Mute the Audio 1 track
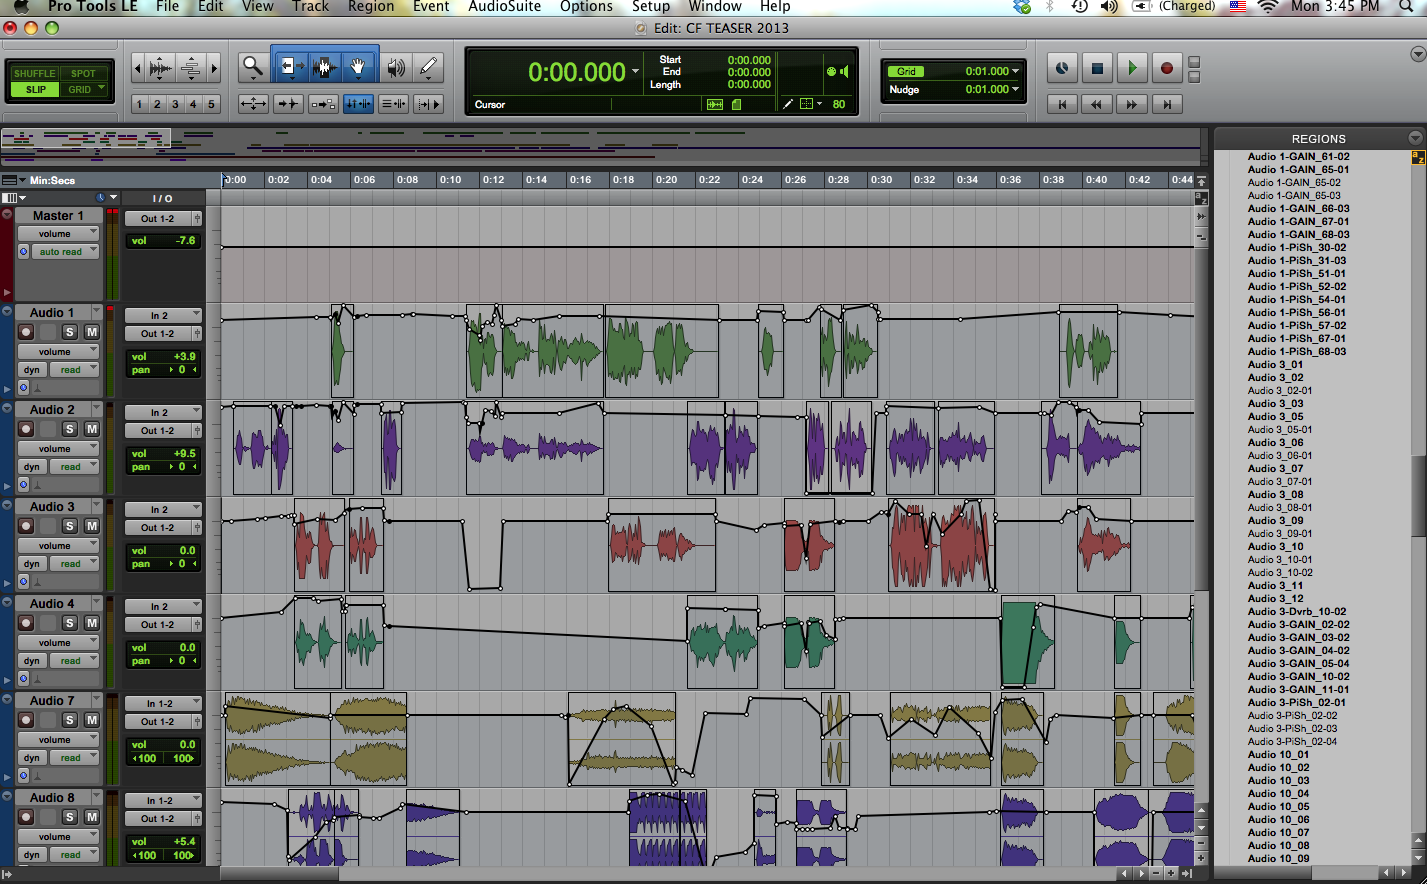The height and width of the screenshot is (884, 1427). [92, 332]
